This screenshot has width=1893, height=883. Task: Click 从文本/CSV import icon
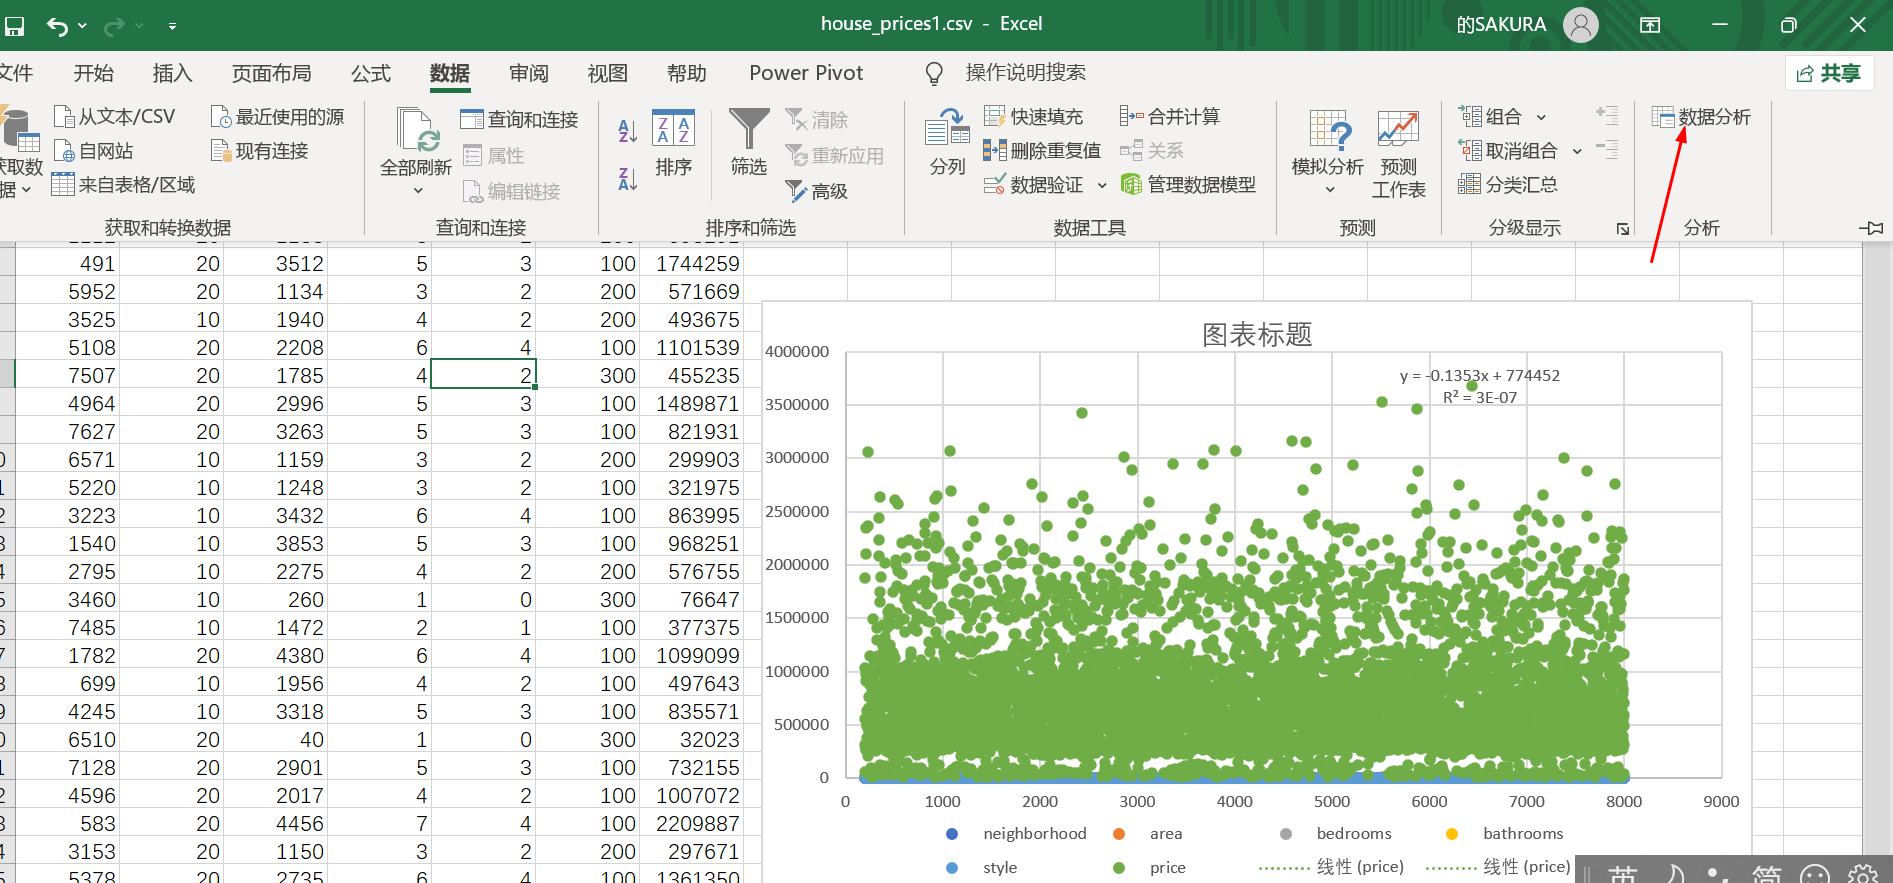(64, 117)
